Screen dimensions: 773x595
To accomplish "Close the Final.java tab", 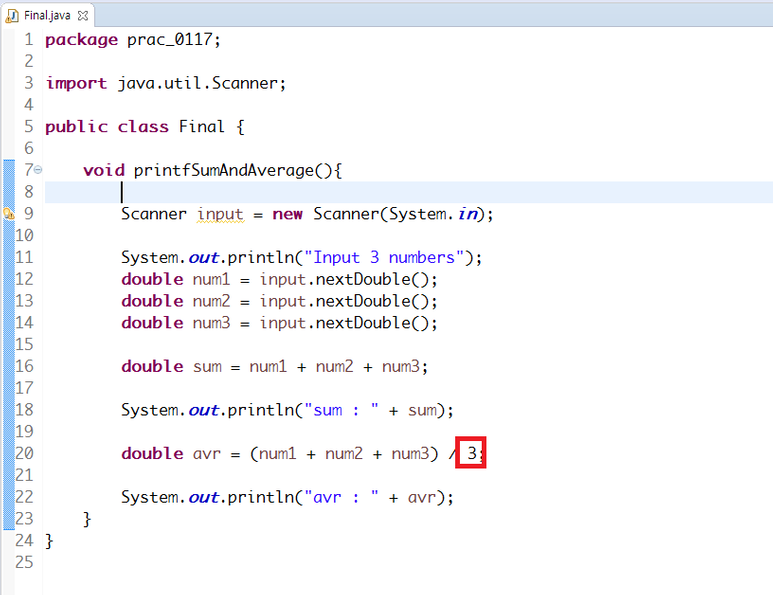I will [83, 16].
